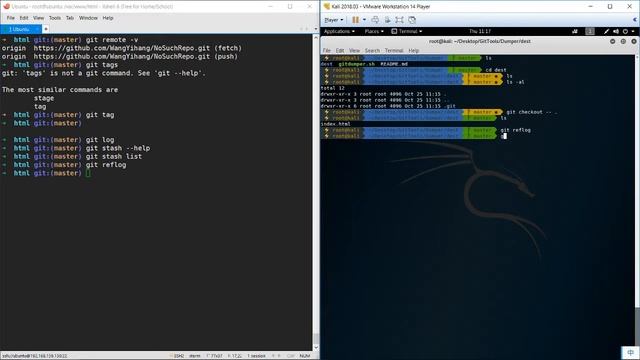
Task: Click the Kali pen/recorder icon in top bar
Action: point(607,31)
